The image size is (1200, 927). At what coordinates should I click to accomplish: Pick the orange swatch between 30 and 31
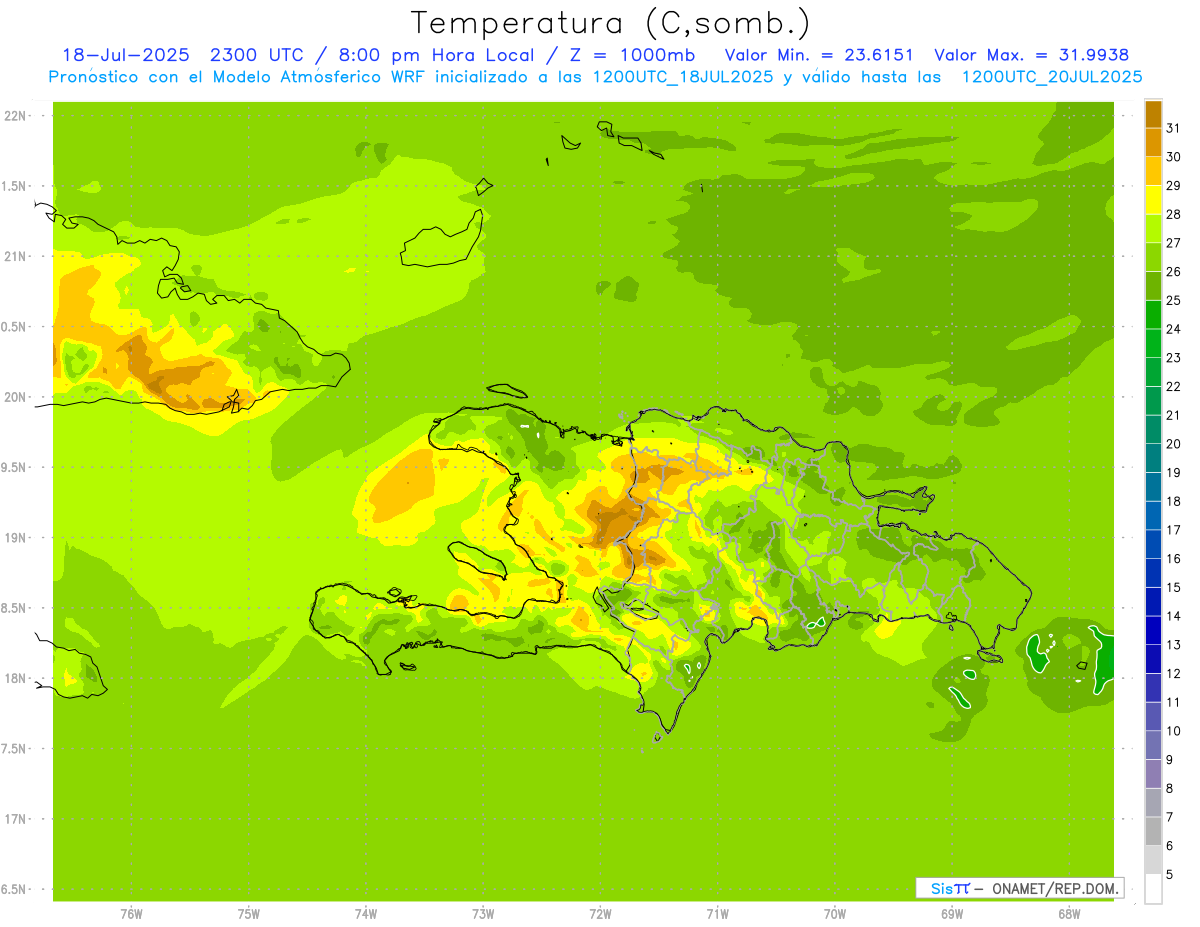tap(1153, 142)
